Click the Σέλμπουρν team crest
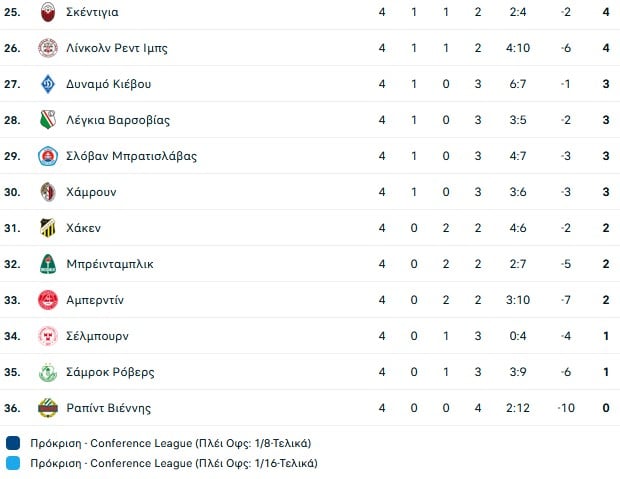The image size is (620, 479). (48, 336)
